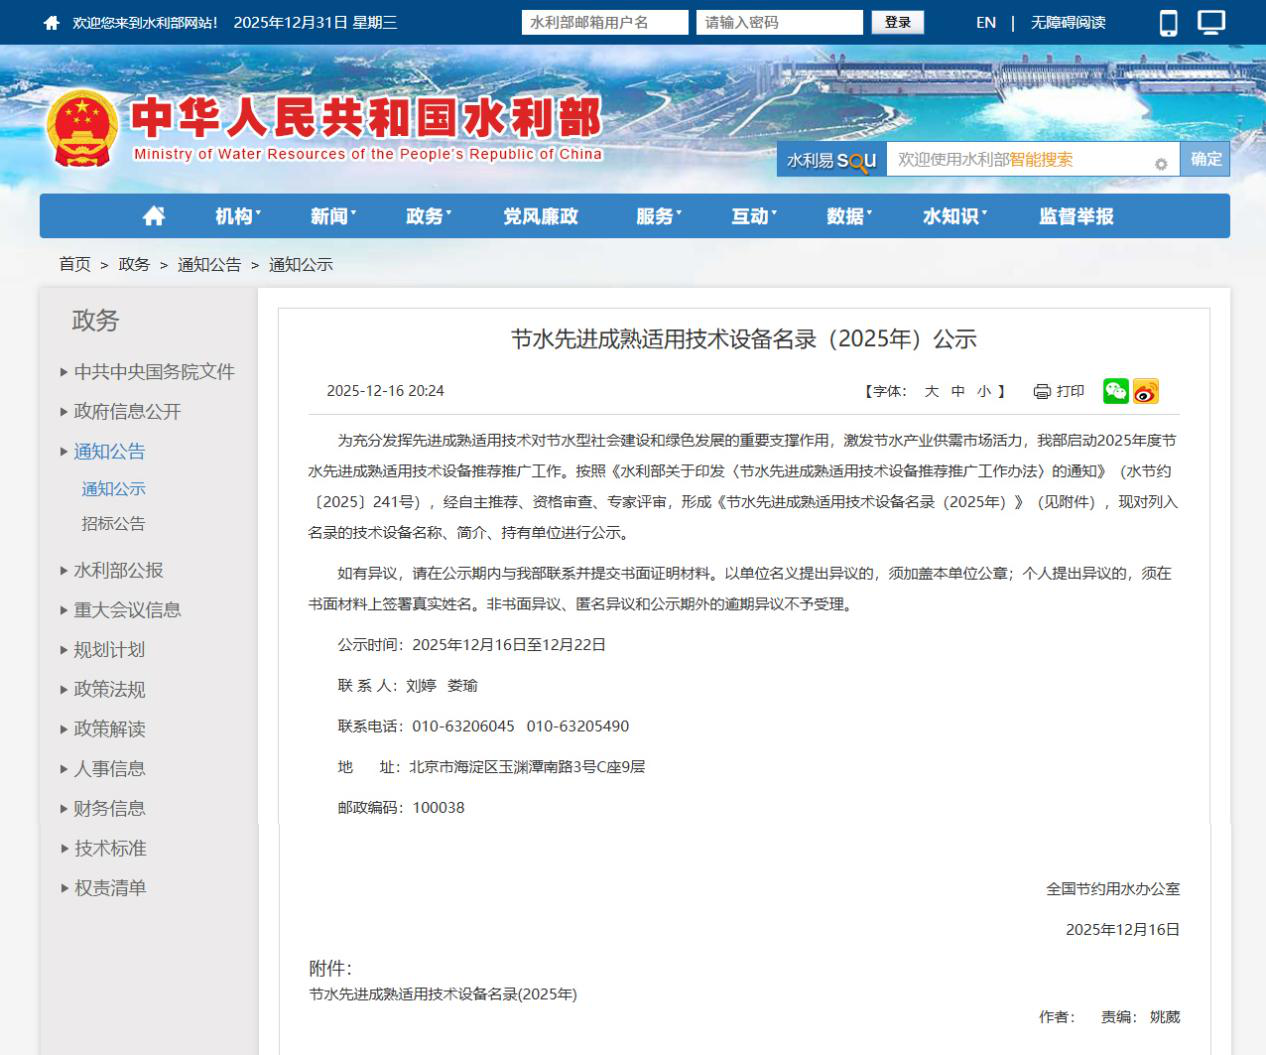This screenshot has height=1055, width=1266.
Task: Set font size to 大
Action: [x=932, y=392]
